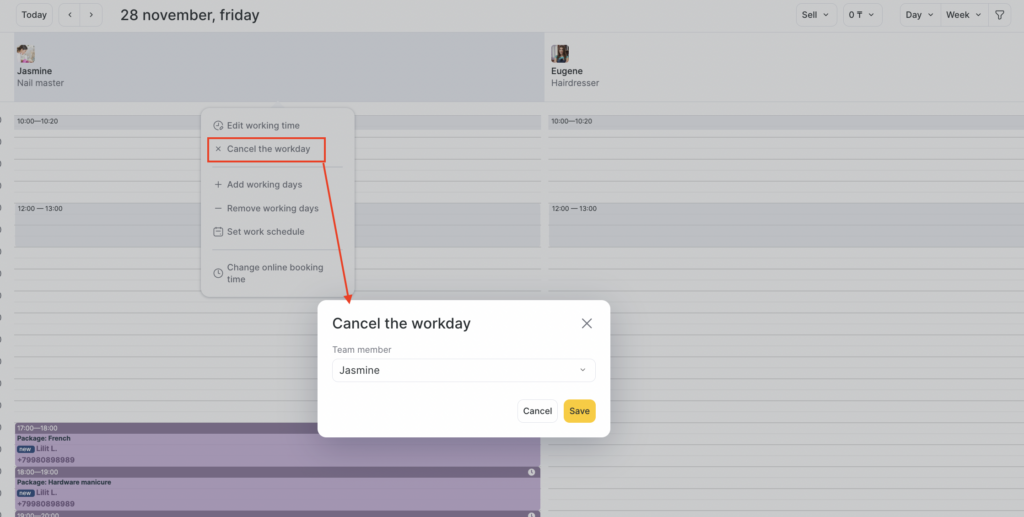1024x517 pixels.
Task: Click the filter funnel icon
Action: [999, 15]
